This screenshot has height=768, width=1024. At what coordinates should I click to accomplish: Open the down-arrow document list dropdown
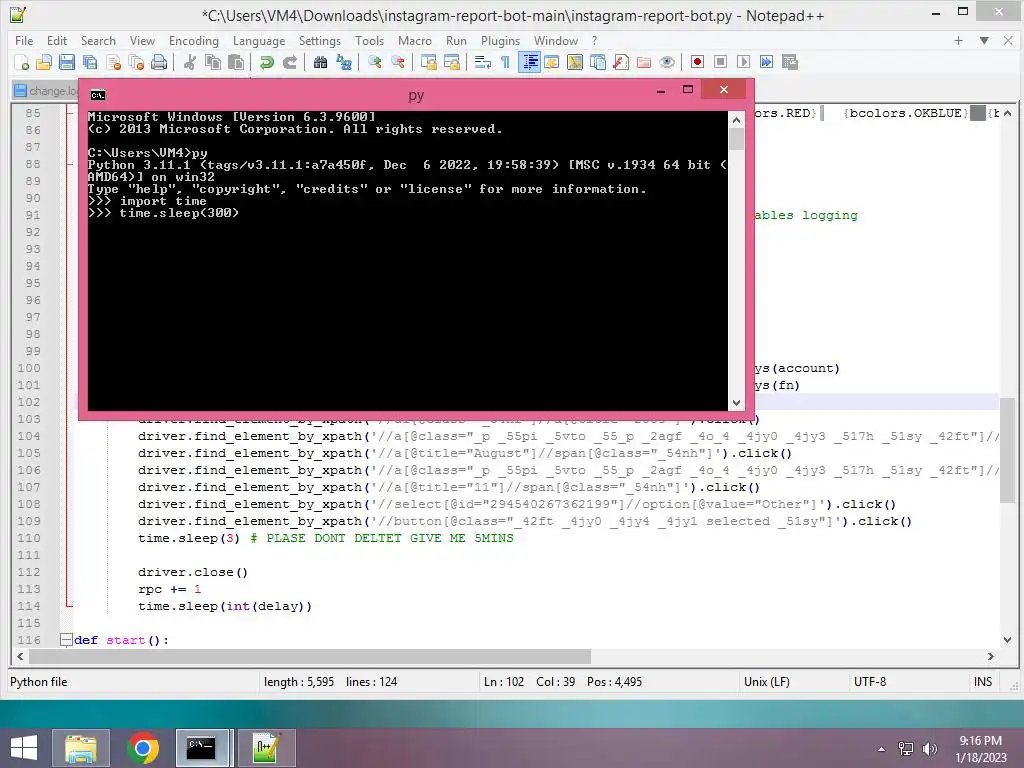click(984, 40)
